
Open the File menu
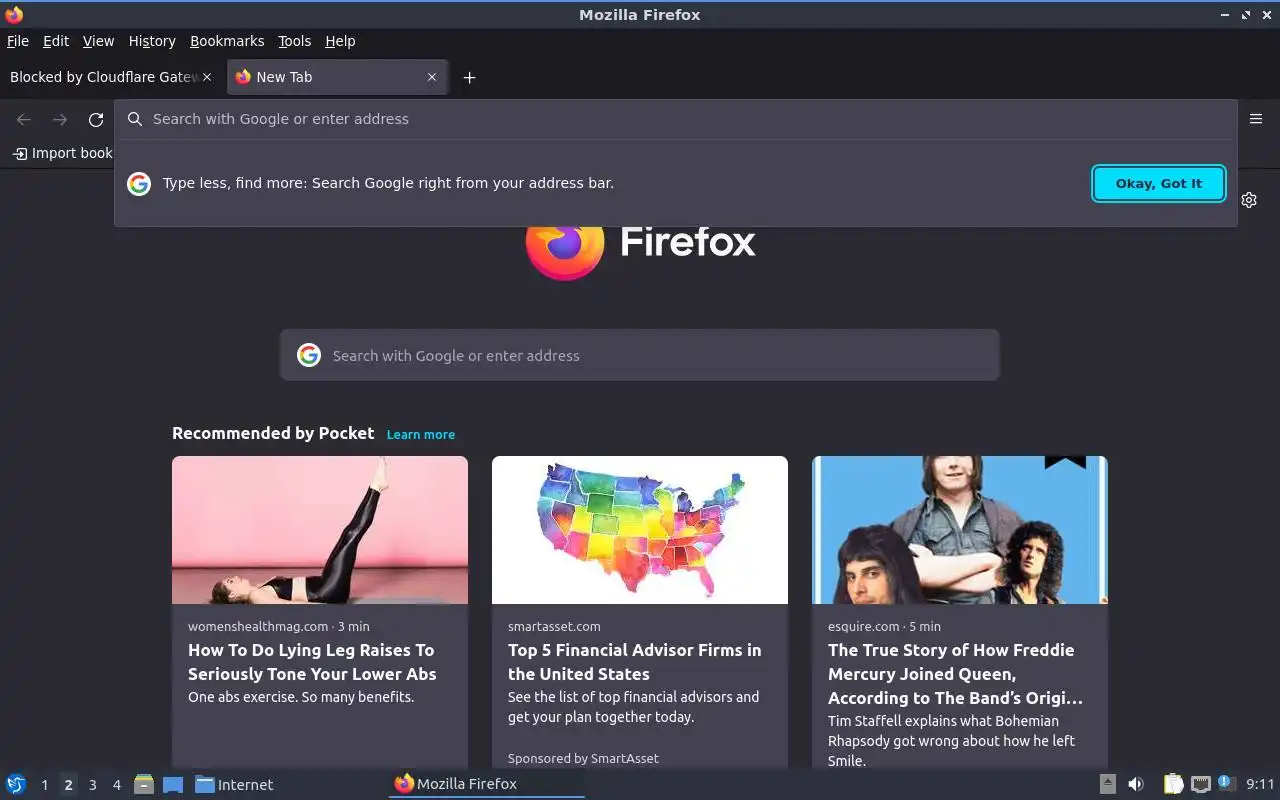pyautogui.click(x=18, y=41)
